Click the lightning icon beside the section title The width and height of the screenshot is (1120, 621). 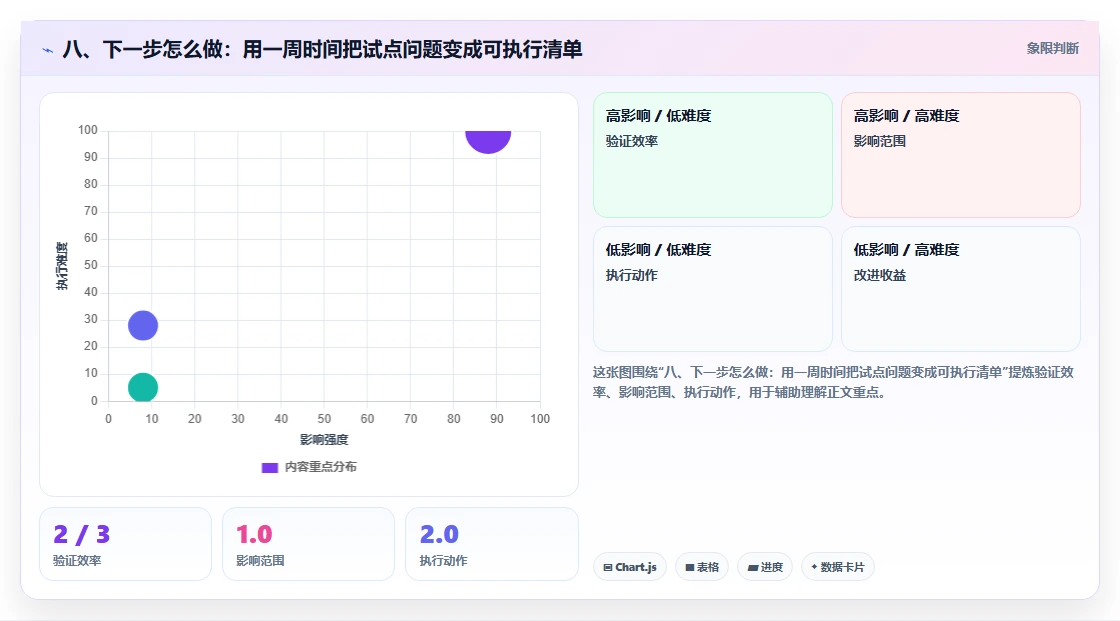pos(48,50)
